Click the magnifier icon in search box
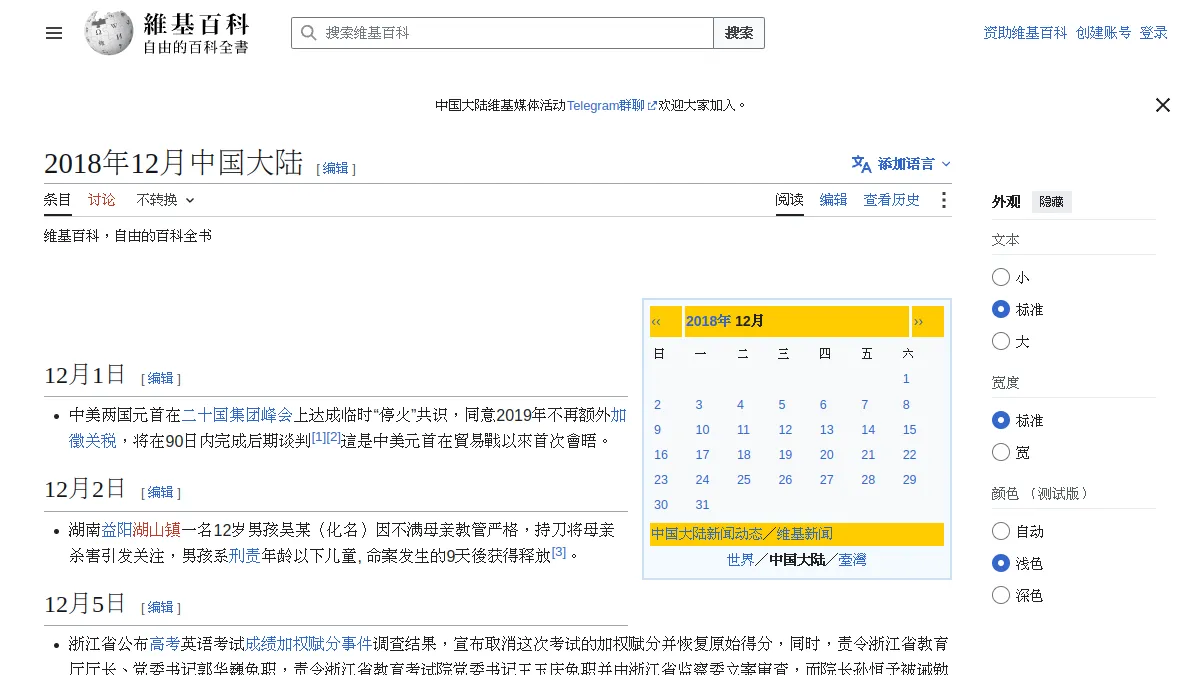This screenshot has width=1200, height=675. (308, 33)
